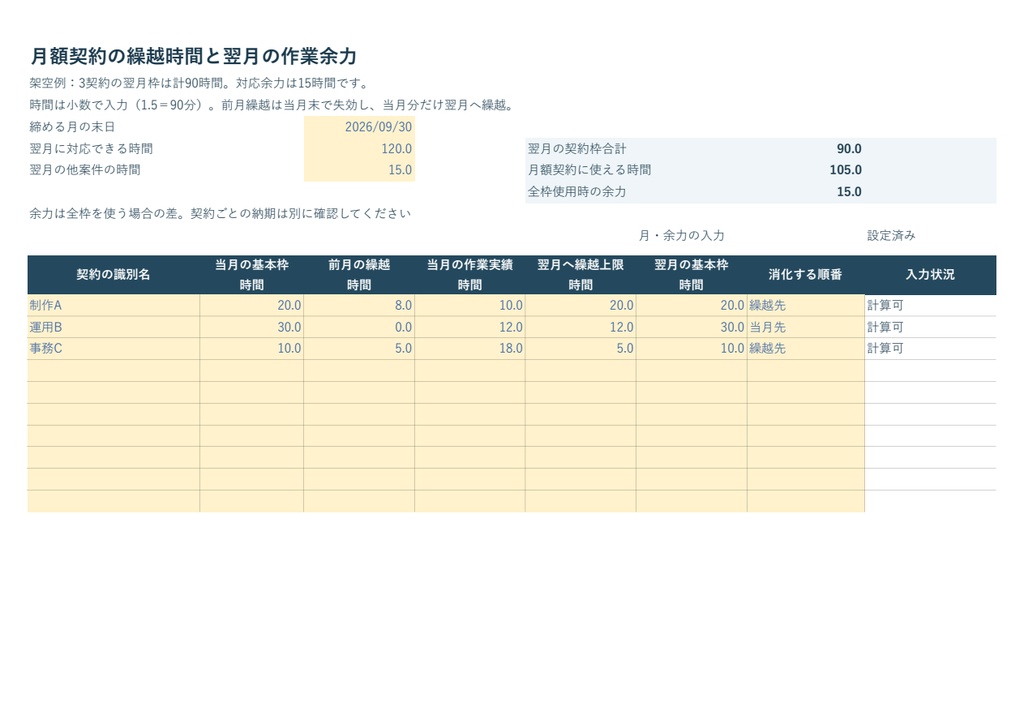
Task: Click 運用B's 当月の作業実績 cell 12.0
Action: pyautogui.click(x=470, y=327)
